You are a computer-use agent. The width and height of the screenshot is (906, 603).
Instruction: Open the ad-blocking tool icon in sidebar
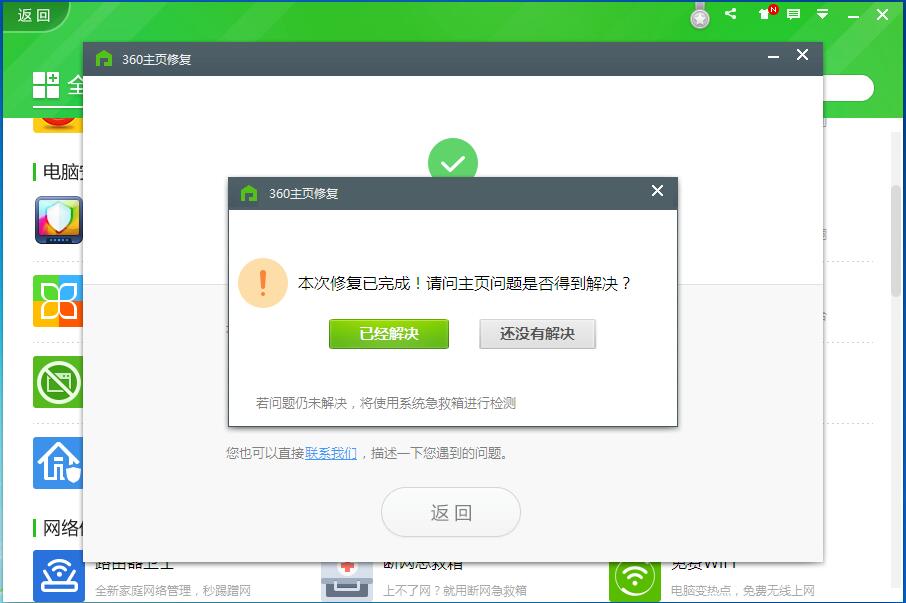(x=59, y=383)
